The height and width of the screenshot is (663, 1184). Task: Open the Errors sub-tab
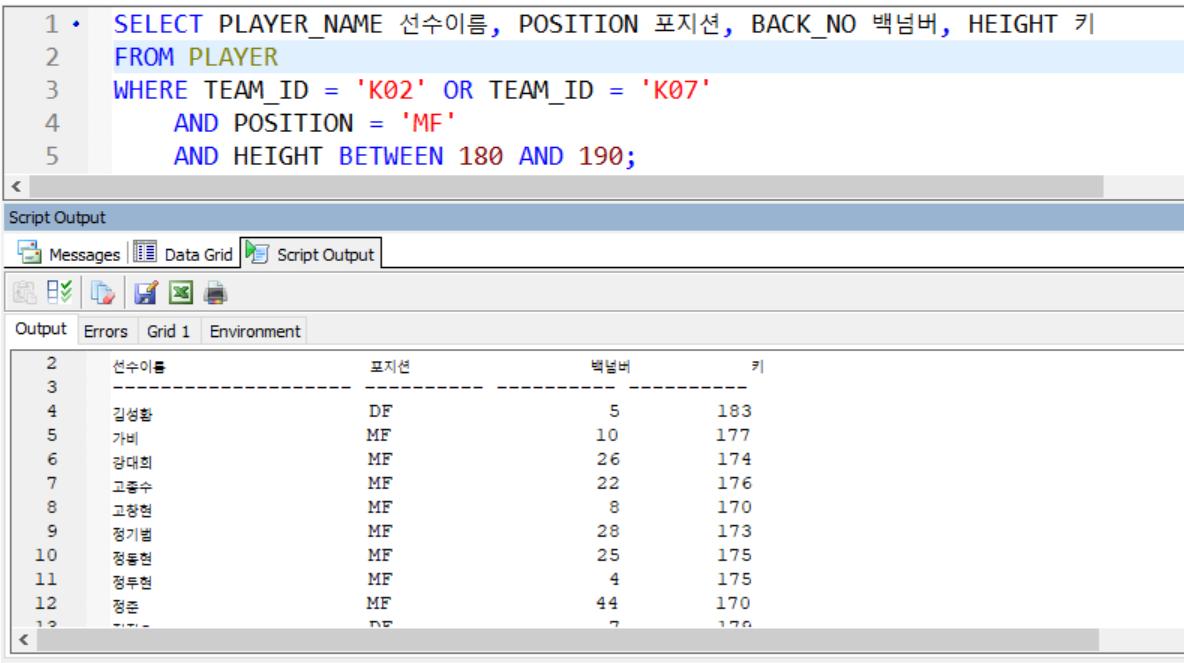tap(106, 332)
